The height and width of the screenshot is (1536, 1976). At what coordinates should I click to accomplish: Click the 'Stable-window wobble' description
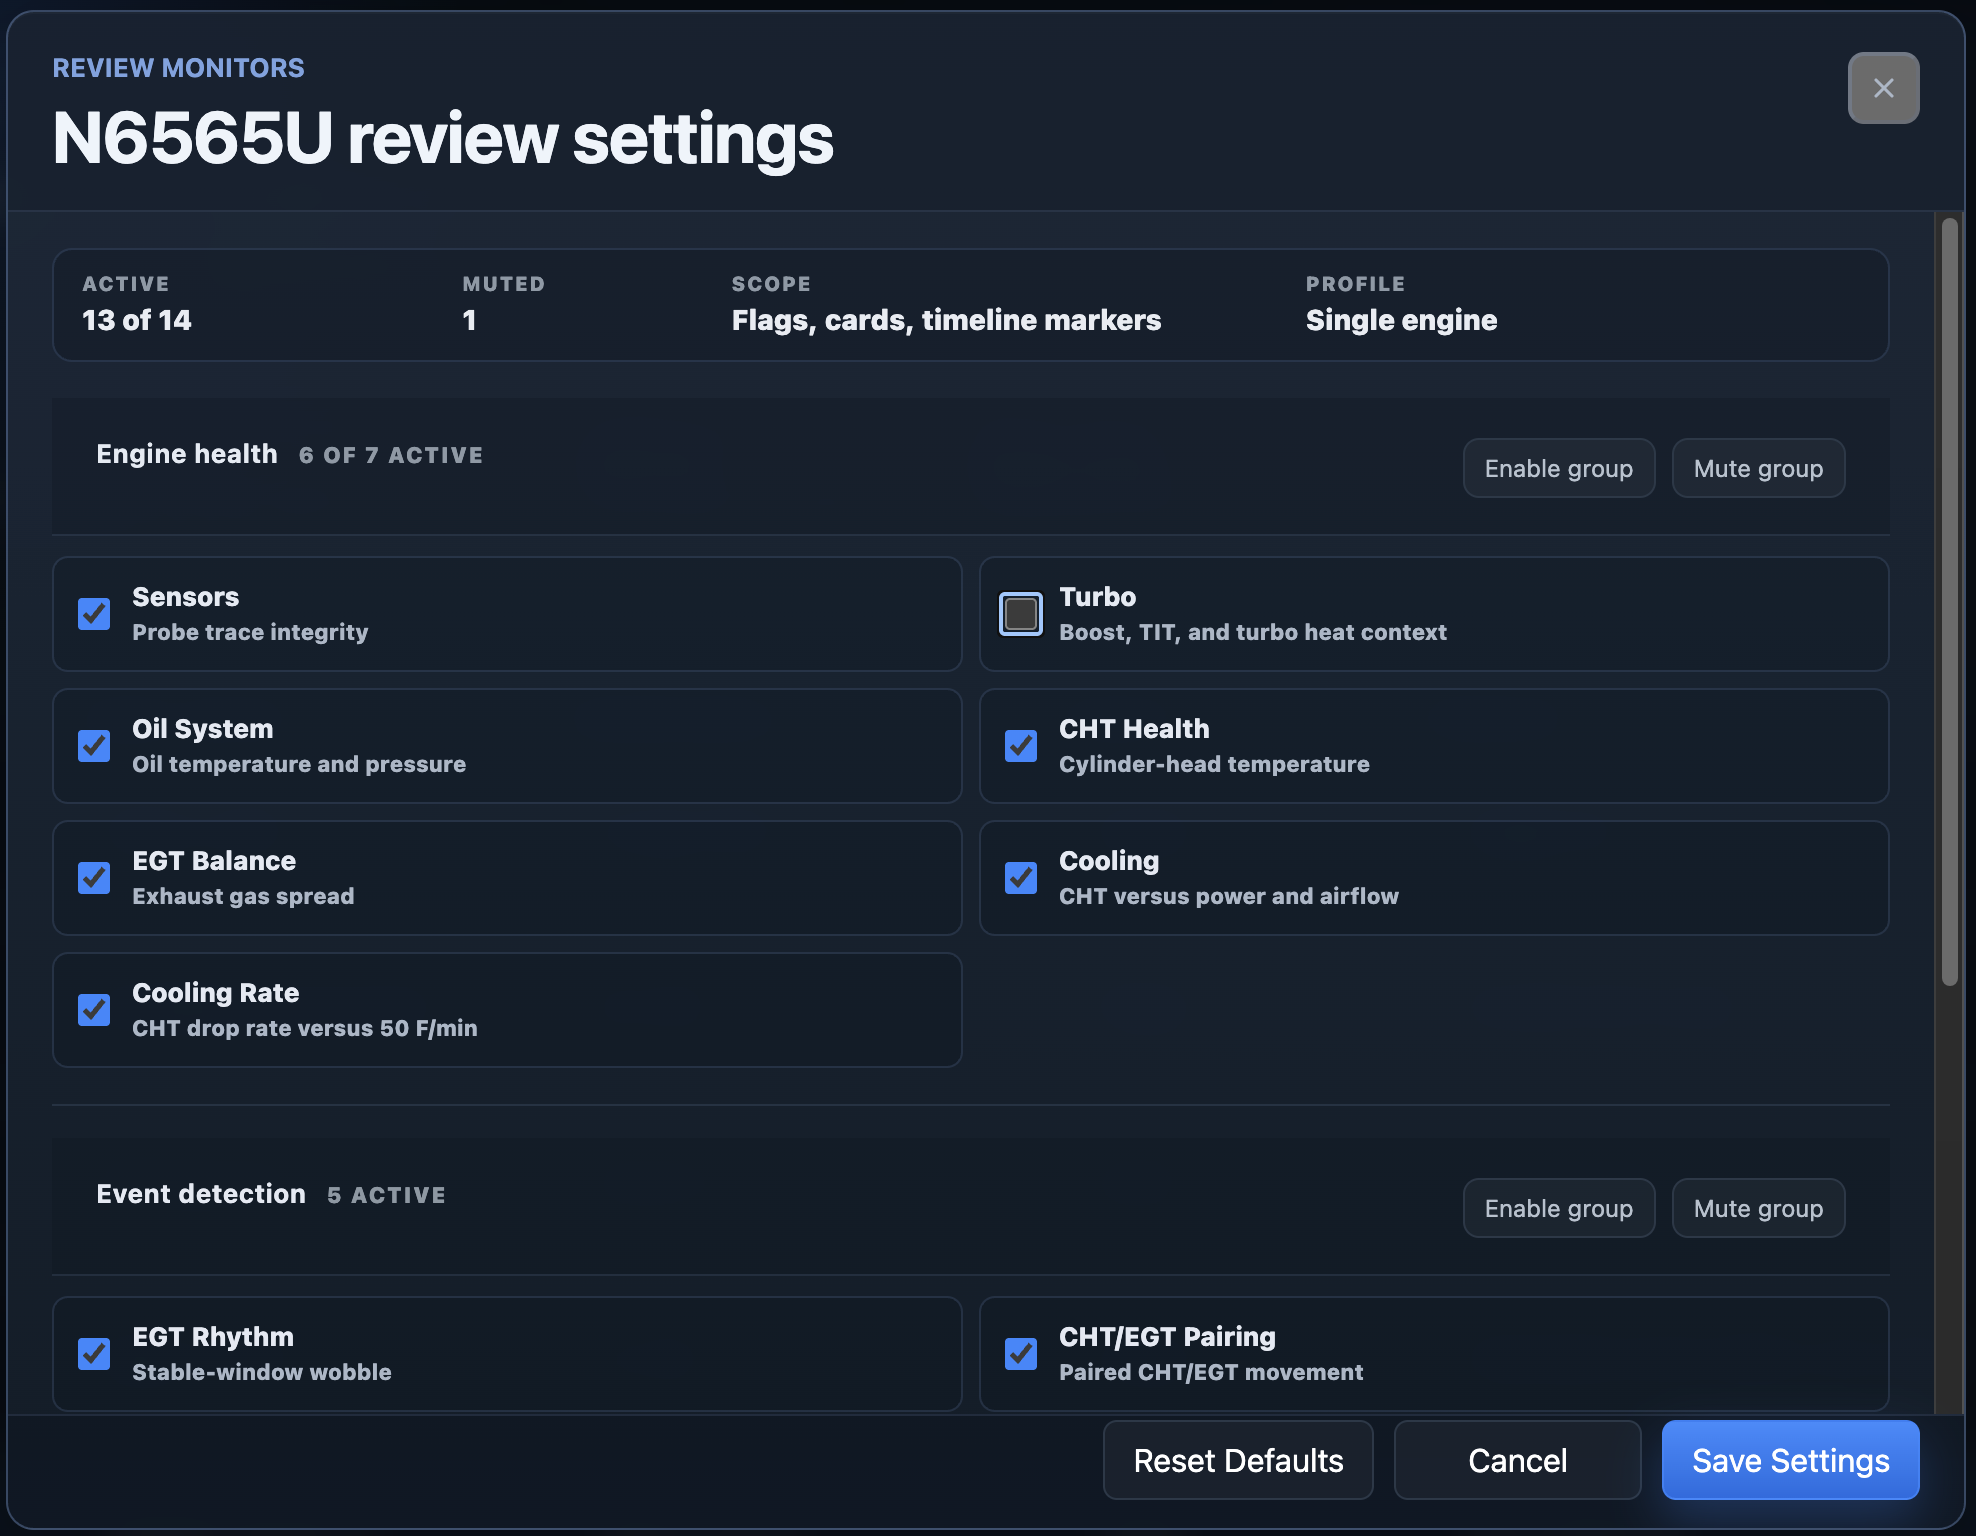click(262, 1372)
